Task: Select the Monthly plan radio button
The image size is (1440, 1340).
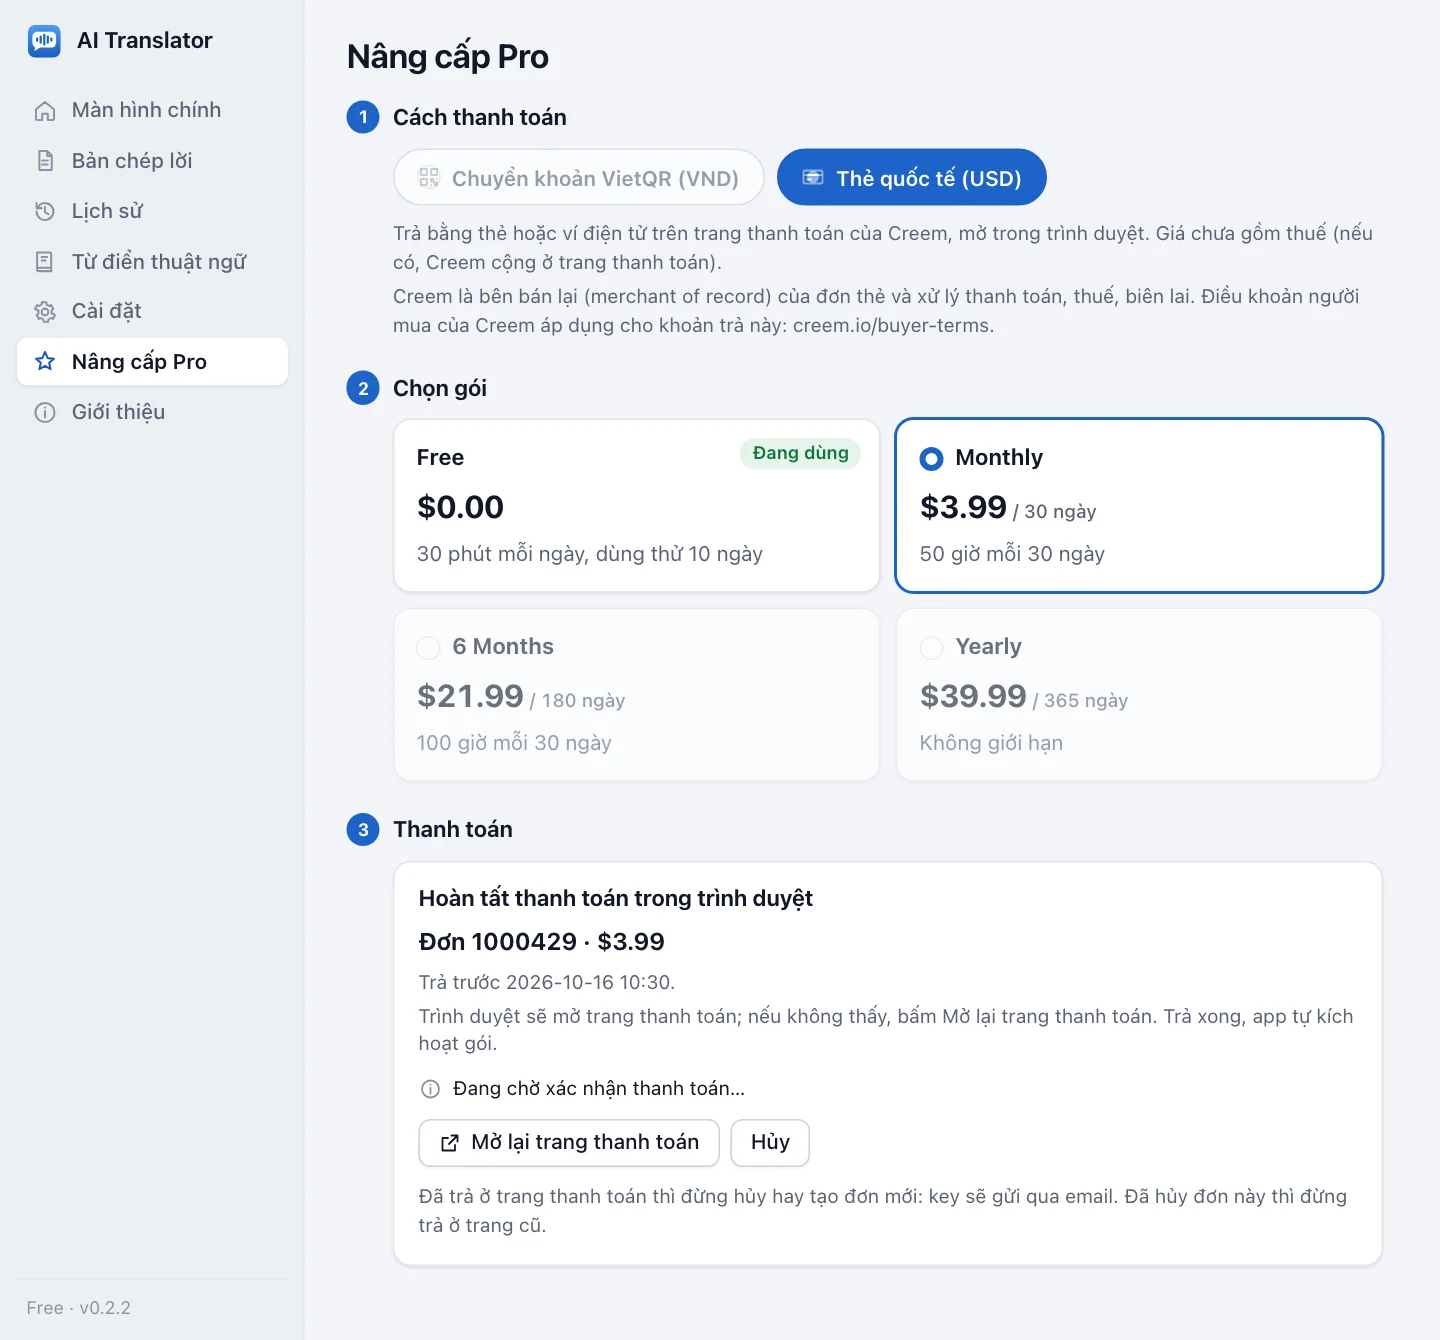Action: [931, 459]
